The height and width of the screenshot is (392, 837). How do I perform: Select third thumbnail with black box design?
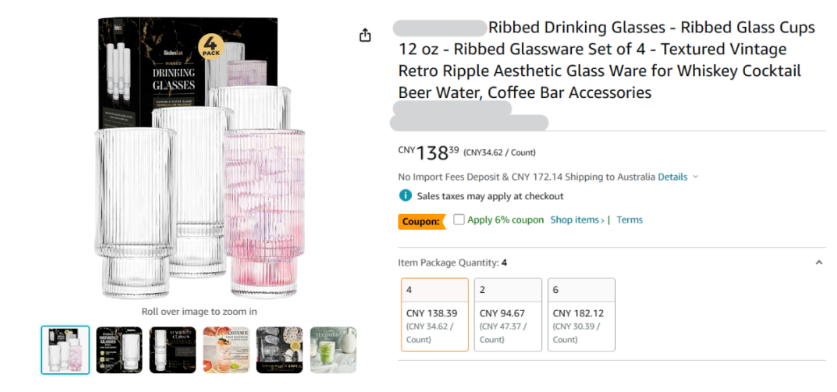[x=172, y=350]
